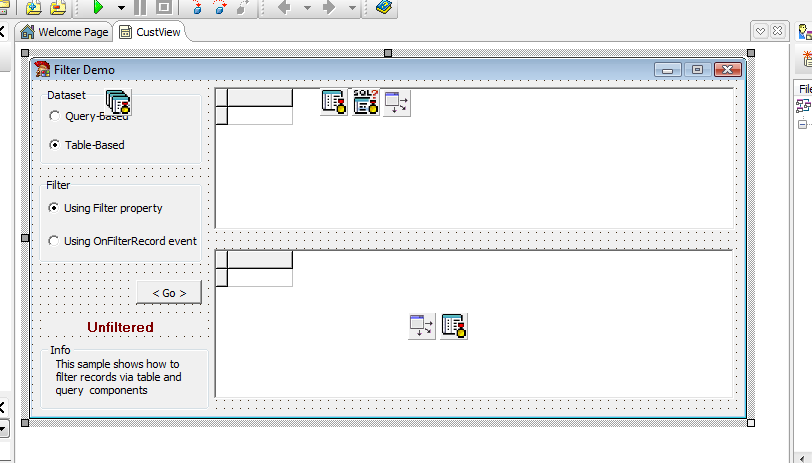Click the Pause toolbar icon
Viewport: 812px width, 463px height.
click(140, 7)
